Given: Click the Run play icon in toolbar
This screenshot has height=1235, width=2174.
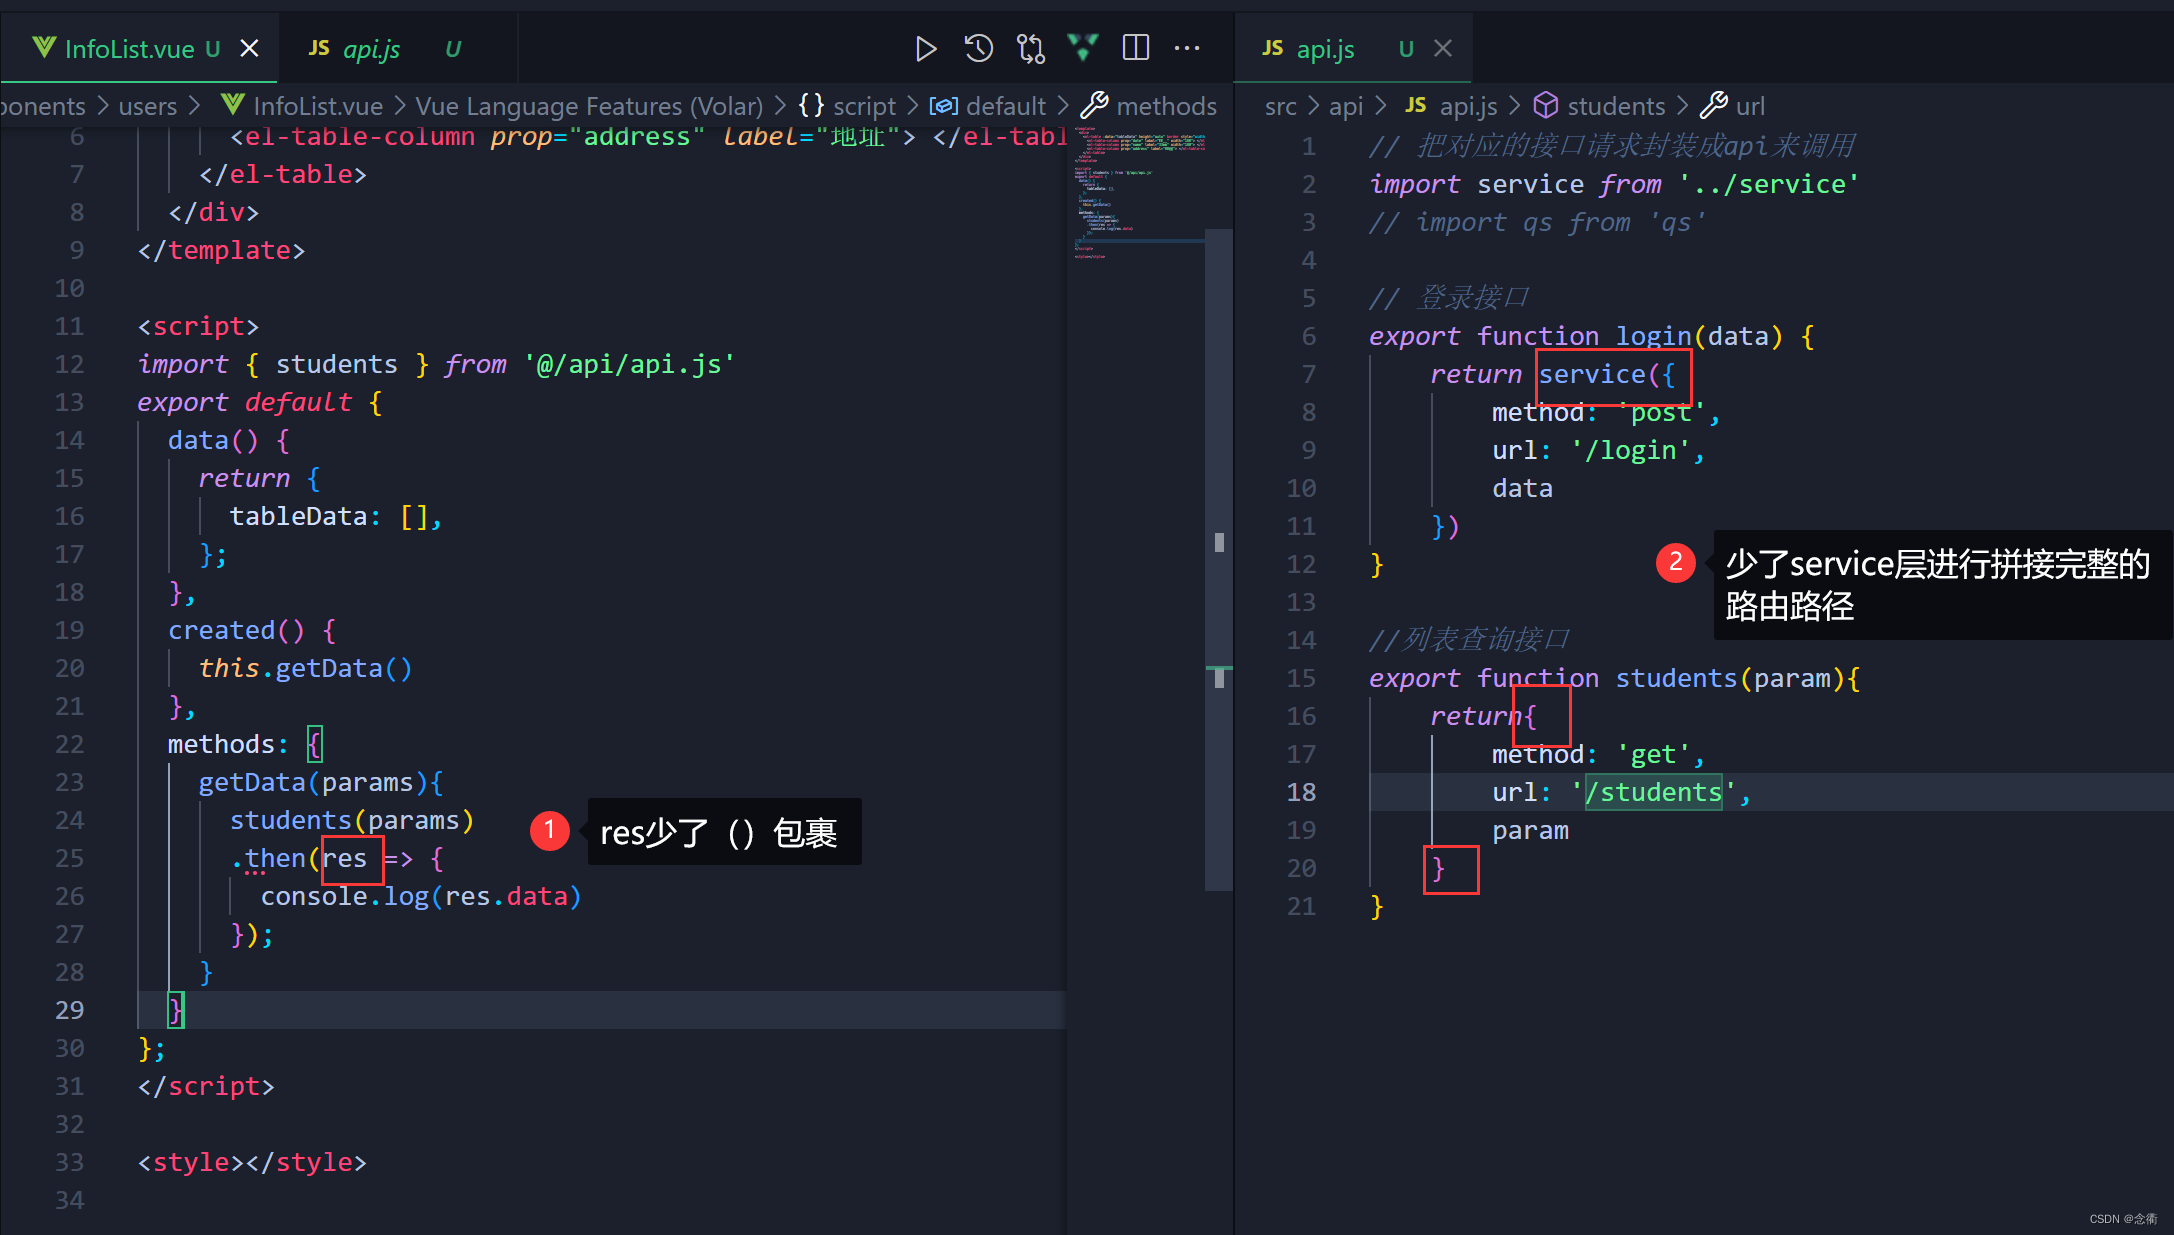Looking at the screenshot, I should 925,48.
